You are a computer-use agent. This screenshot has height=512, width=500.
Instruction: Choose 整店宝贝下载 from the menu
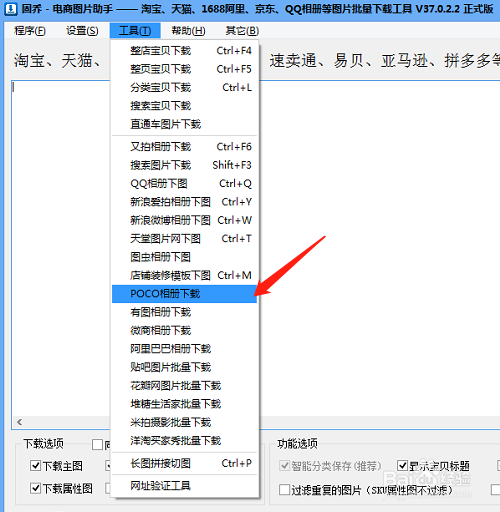(184, 51)
